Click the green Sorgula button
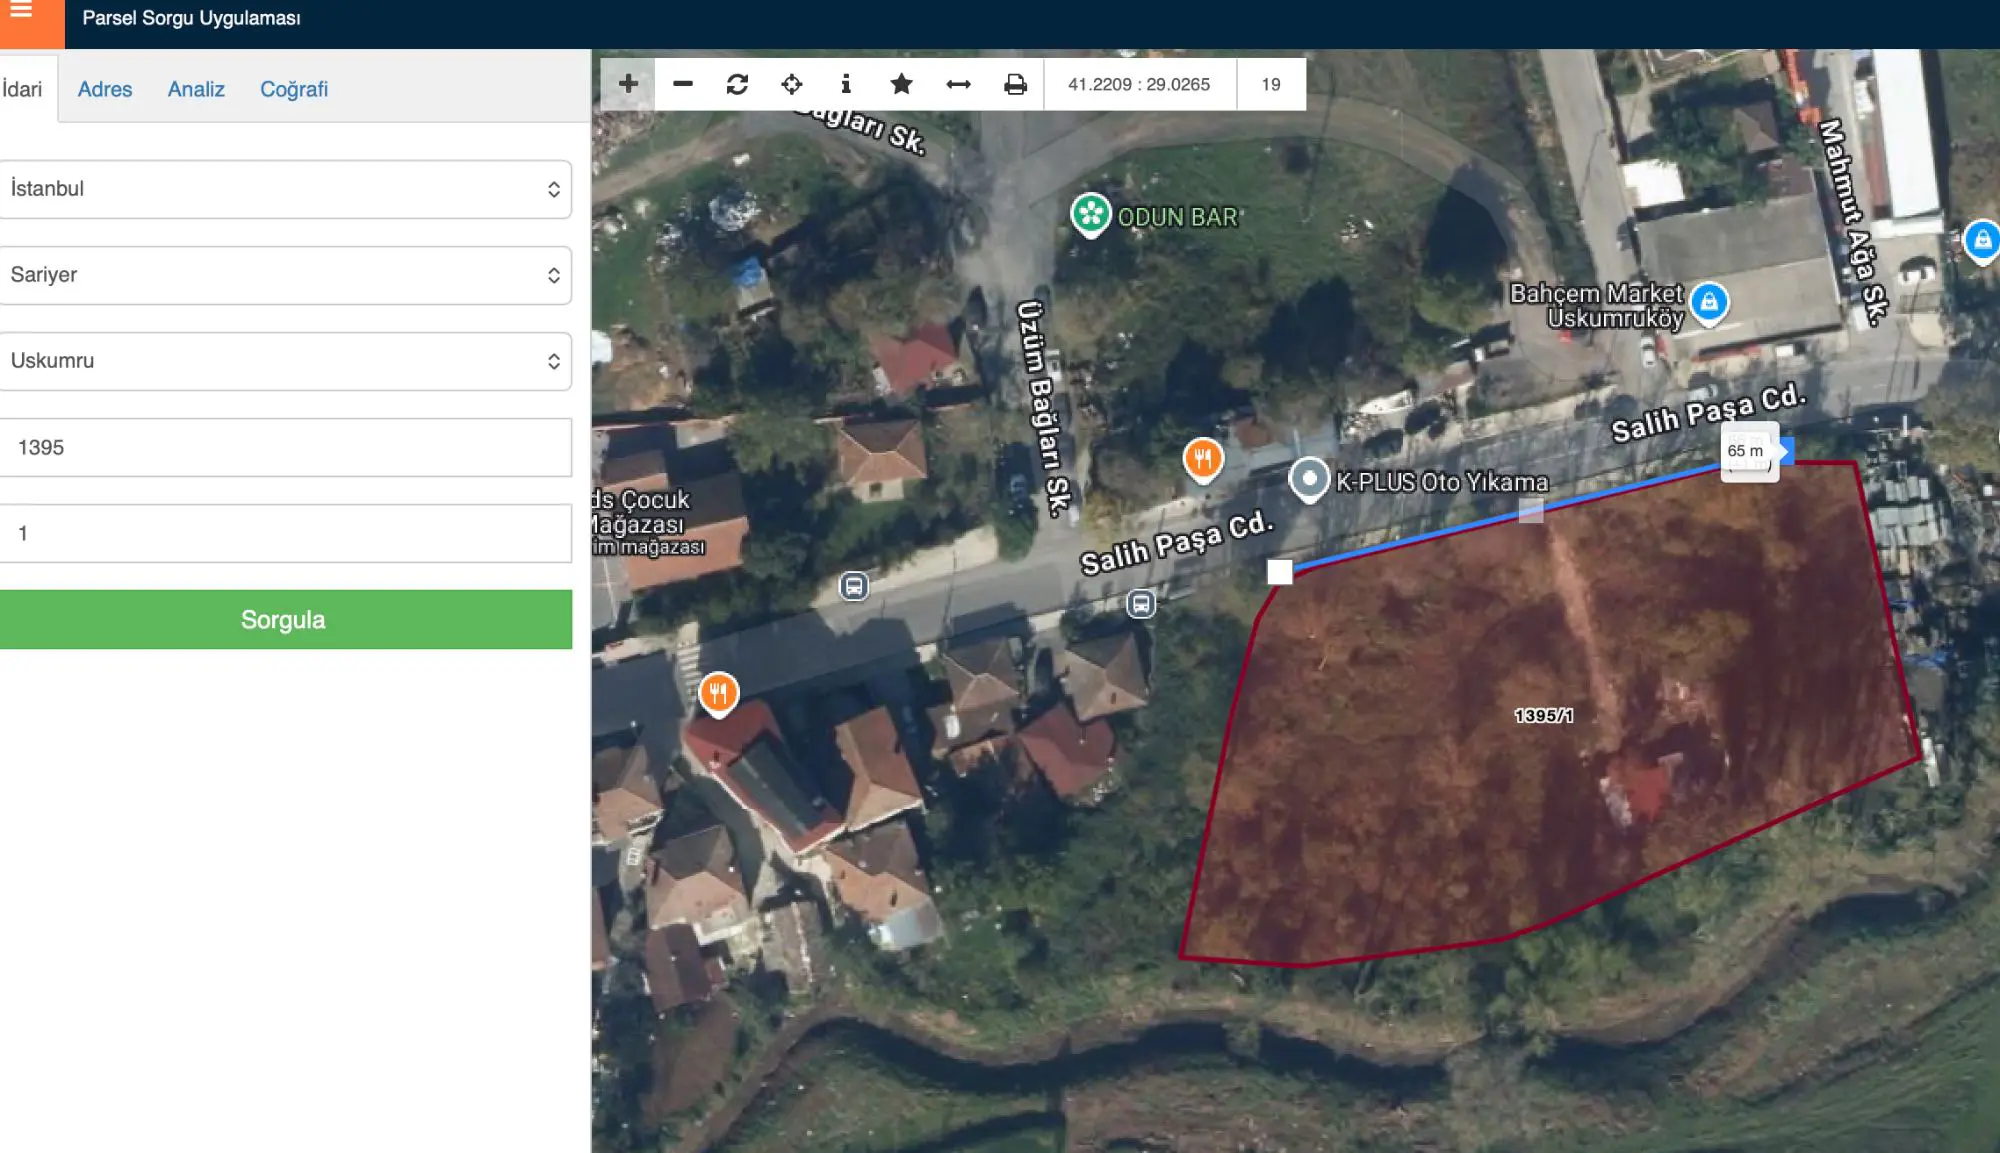Screen dimensions: 2000x1153 click(x=286, y=619)
